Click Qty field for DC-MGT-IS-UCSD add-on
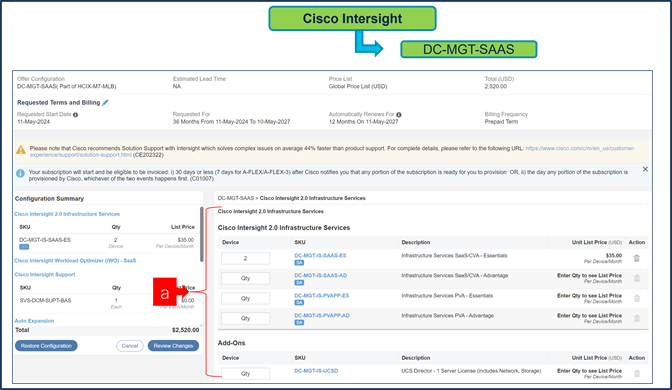 [246, 373]
